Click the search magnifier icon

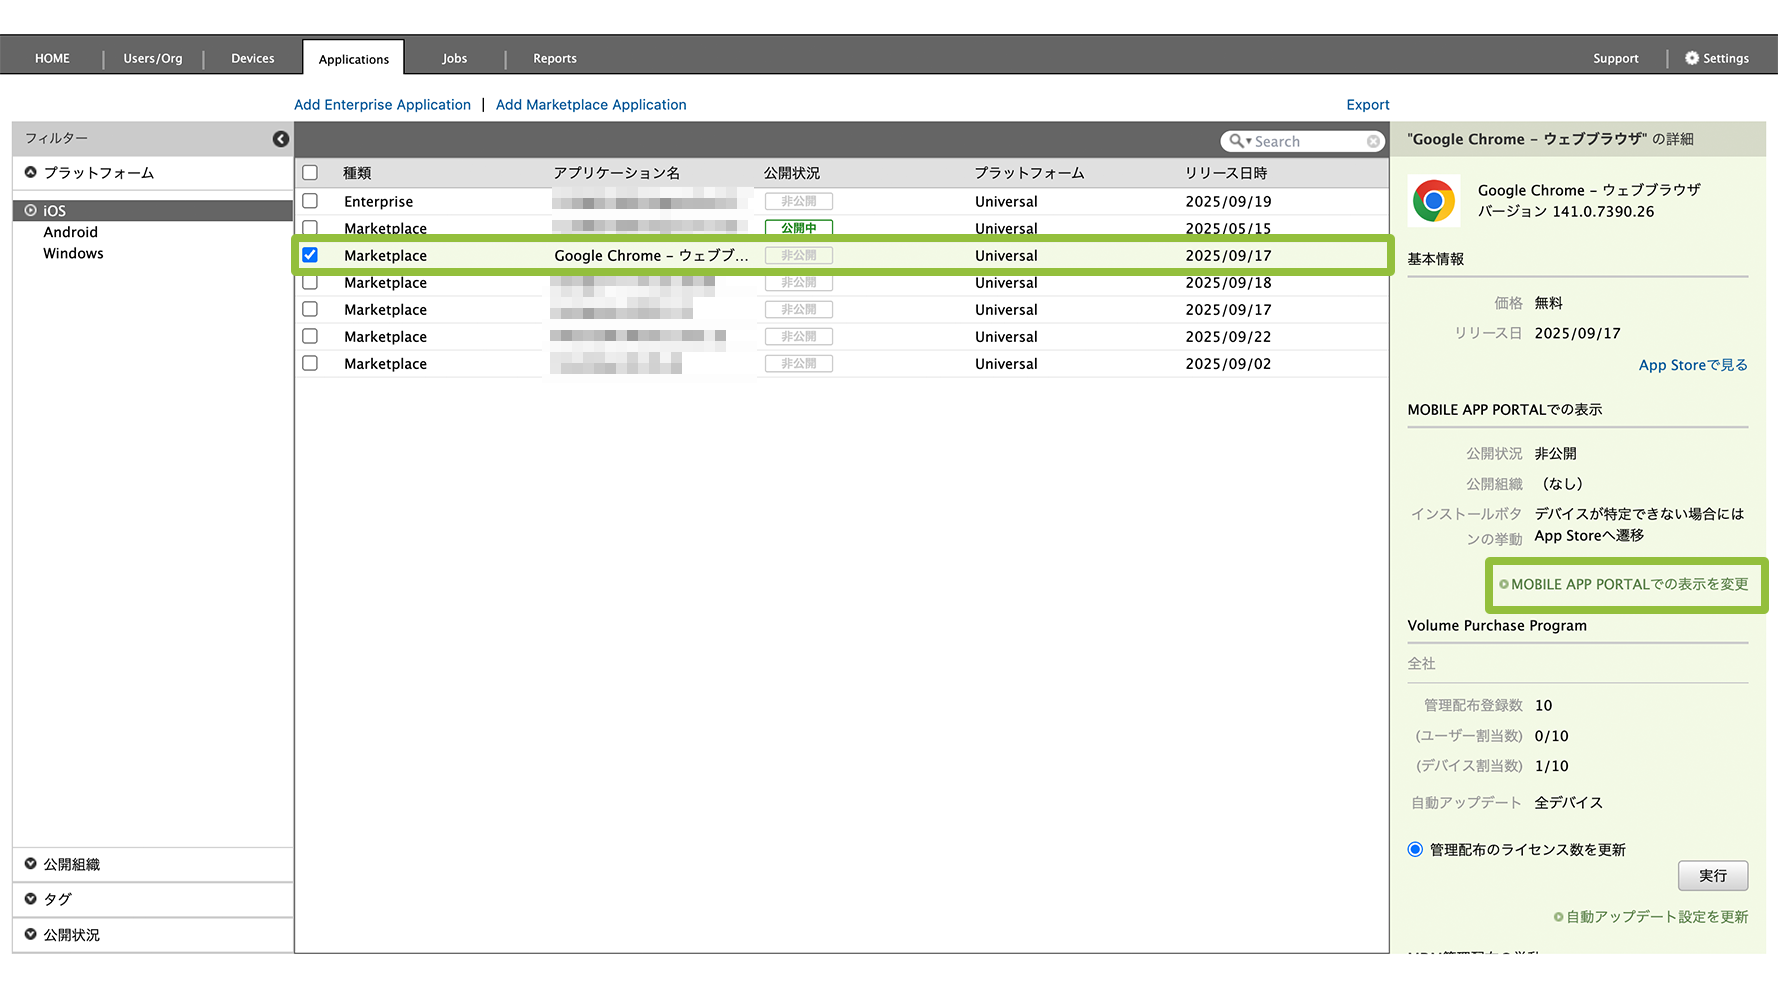click(x=1238, y=142)
